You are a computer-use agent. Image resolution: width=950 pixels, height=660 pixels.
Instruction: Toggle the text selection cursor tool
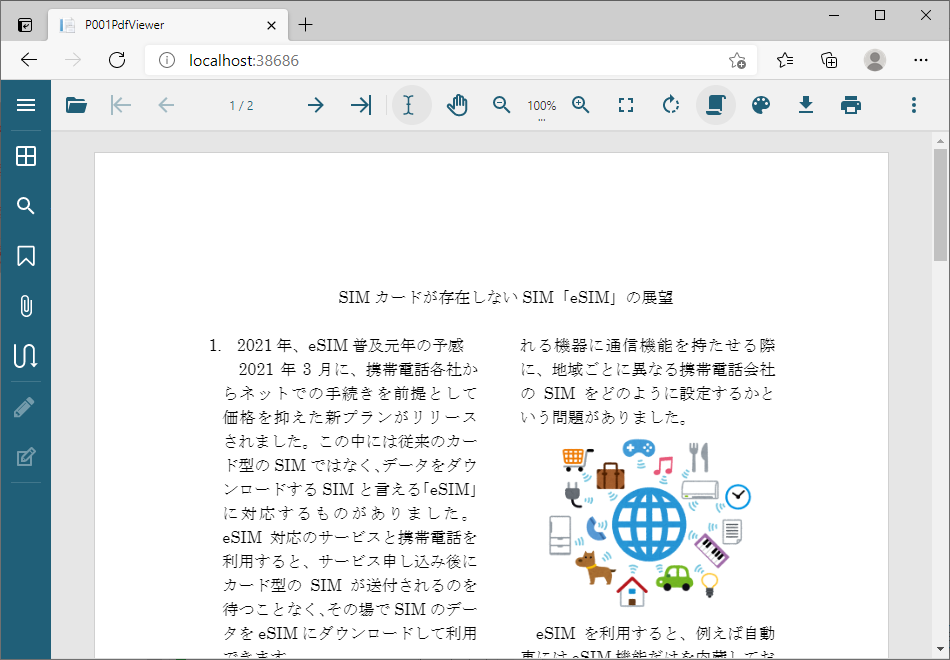[410, 105]
